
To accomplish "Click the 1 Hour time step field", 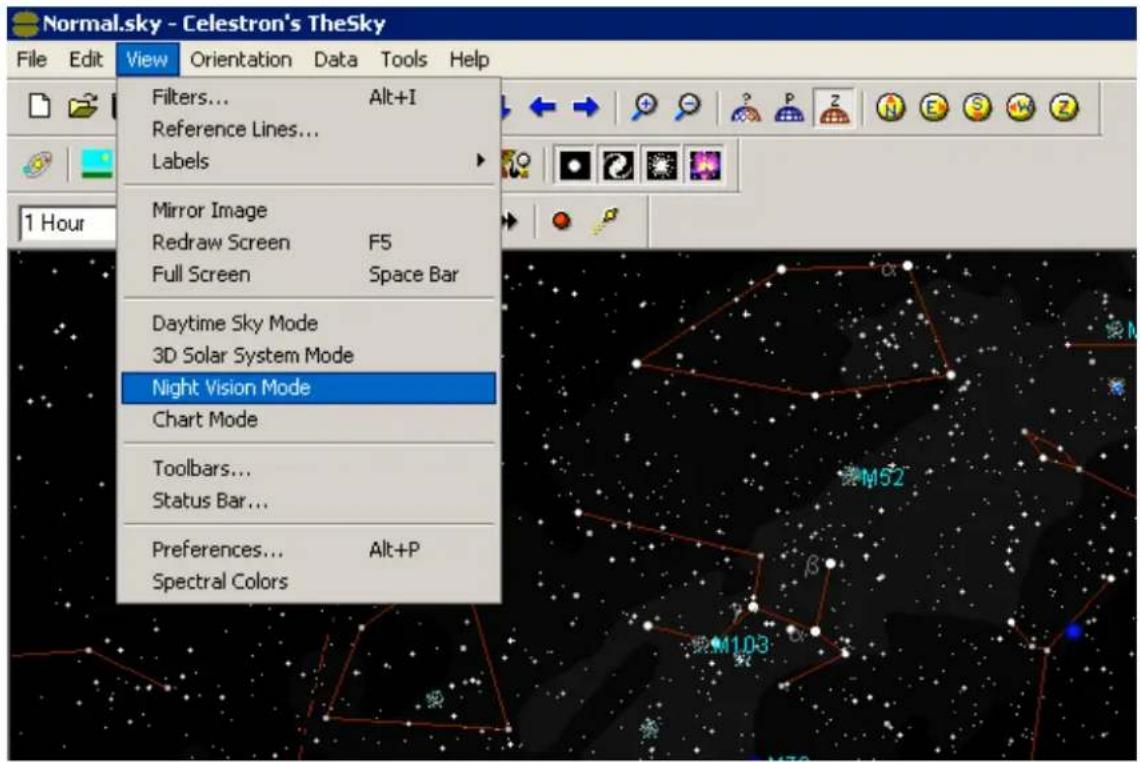I will click(68, 222).
